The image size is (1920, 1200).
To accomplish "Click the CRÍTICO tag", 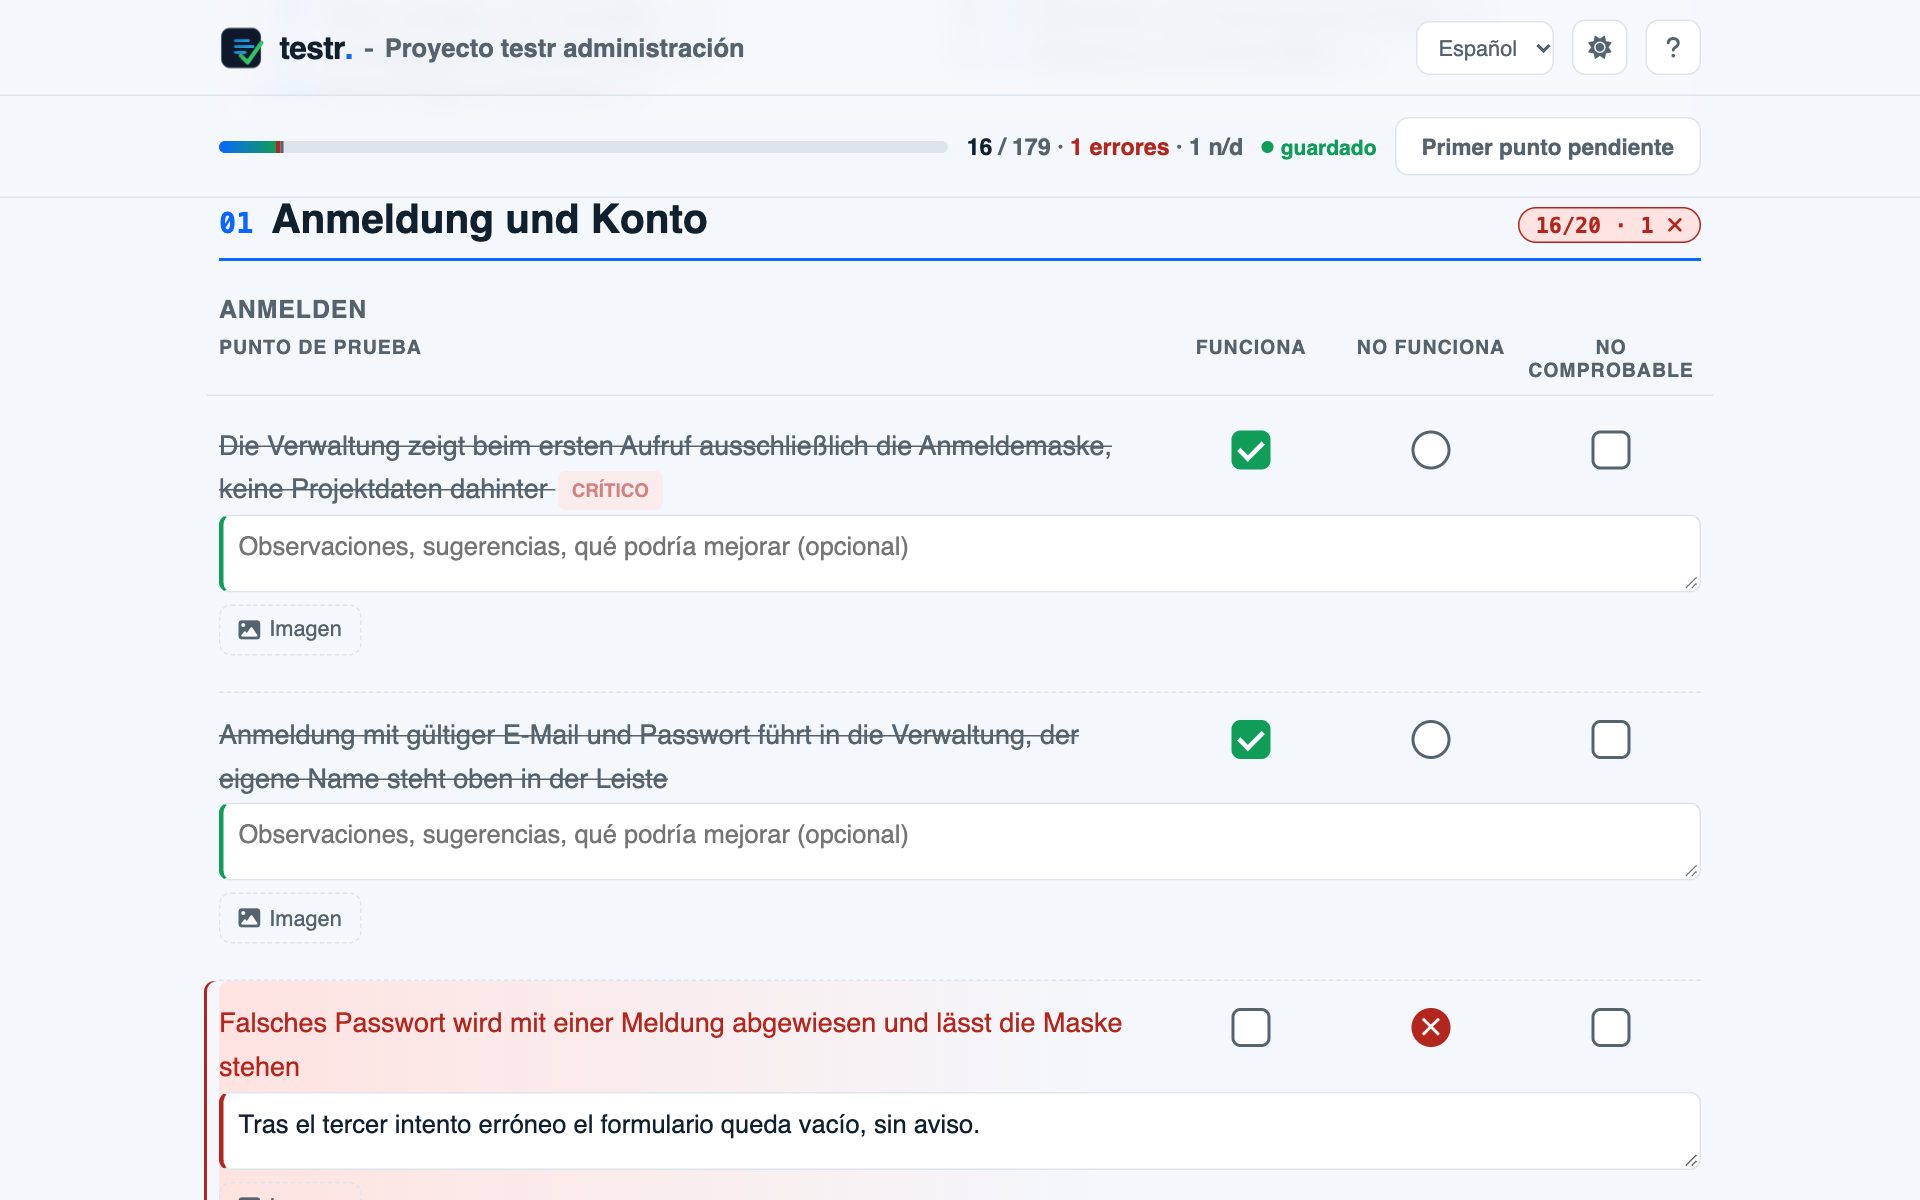I will click(610, 490).
